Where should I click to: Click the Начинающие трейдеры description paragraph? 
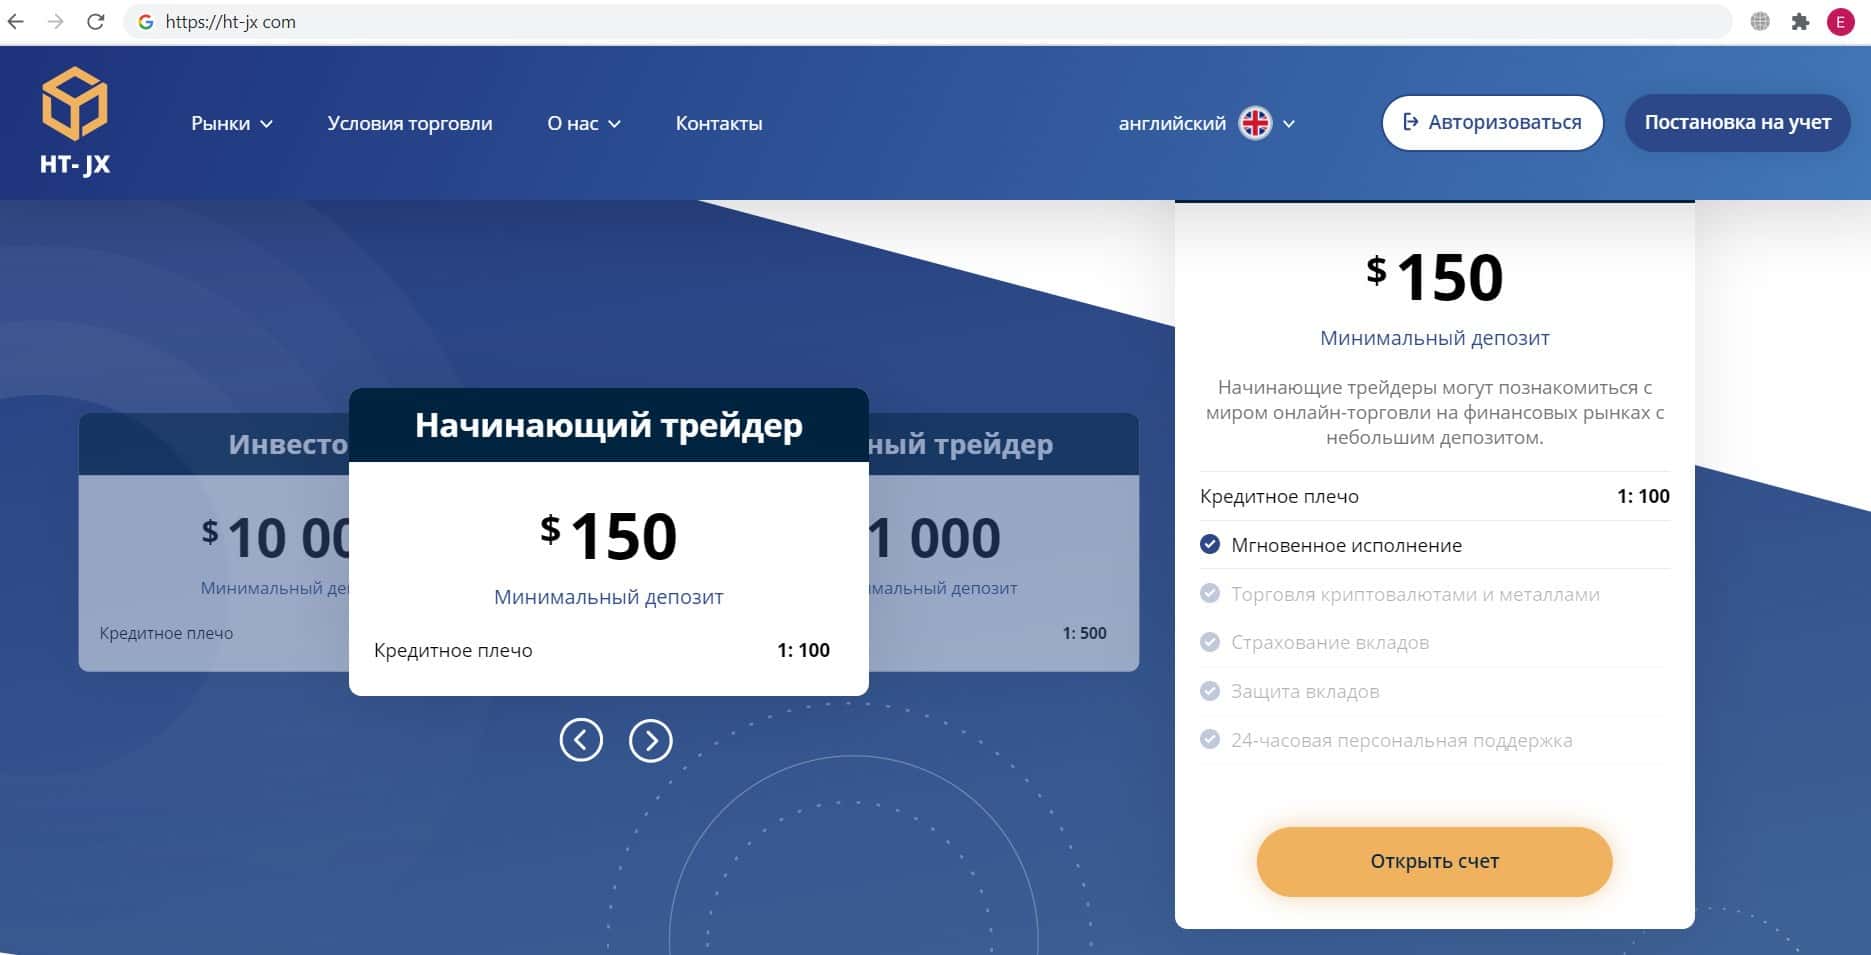point(1435,412)
